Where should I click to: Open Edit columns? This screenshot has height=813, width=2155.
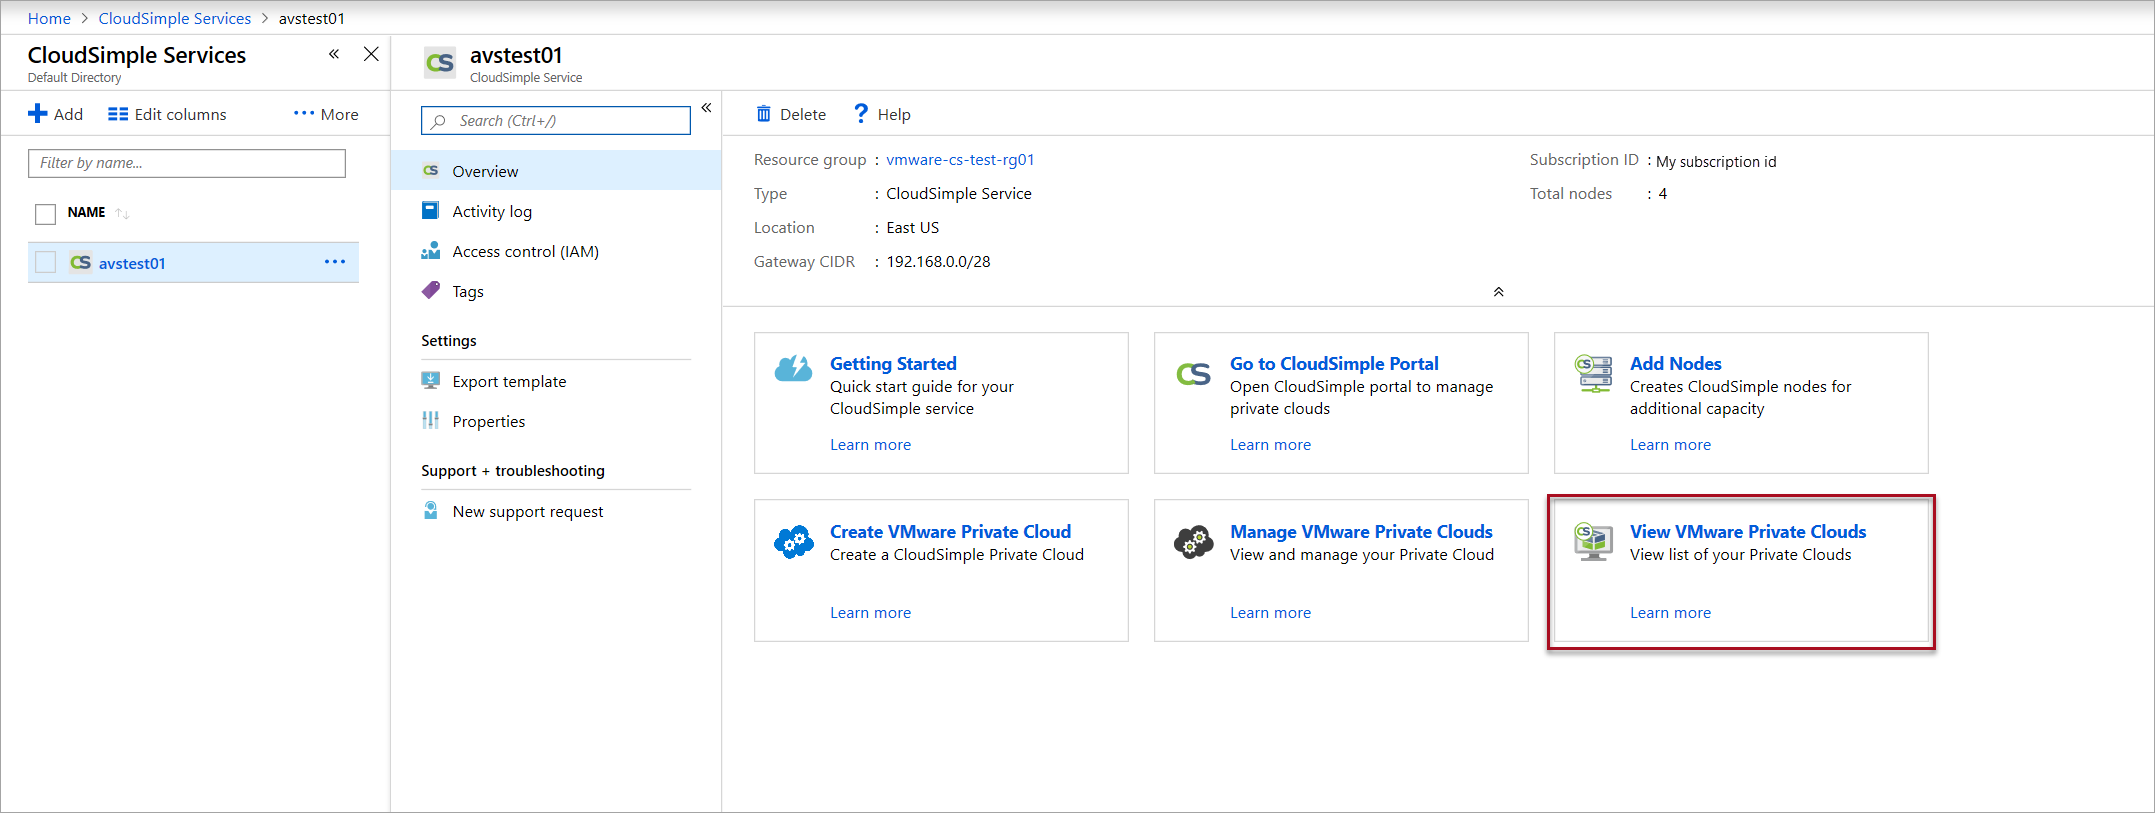[x=167, y=114]
